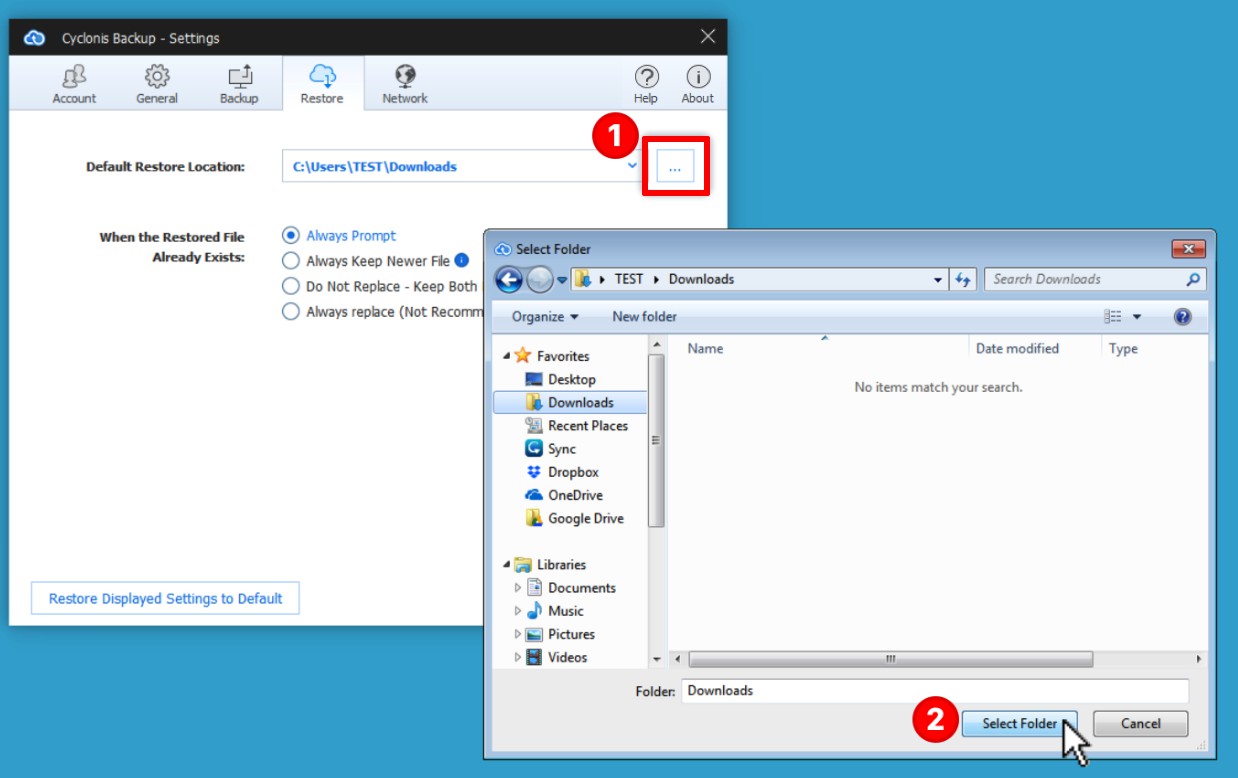Click the info icon beside Always Keep Newer File

[x=461, y=260]
